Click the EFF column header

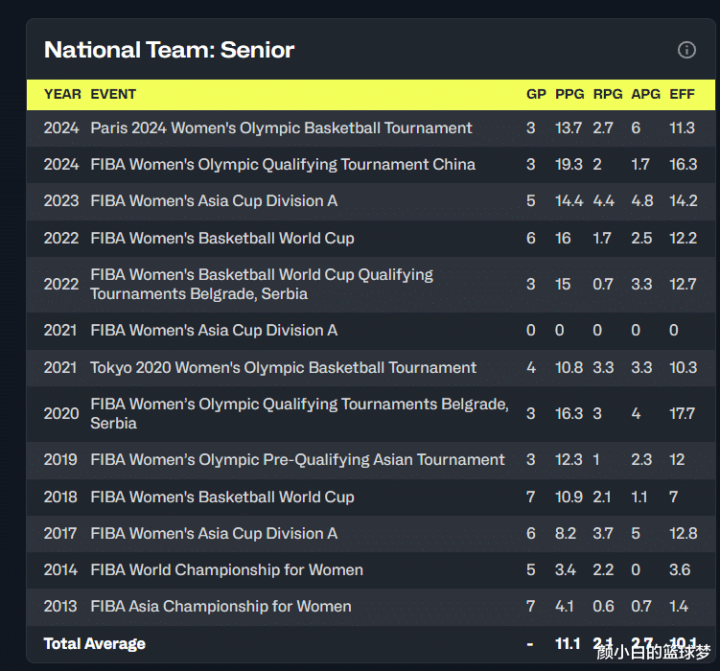pyautogui.click(x=682, y=94)
